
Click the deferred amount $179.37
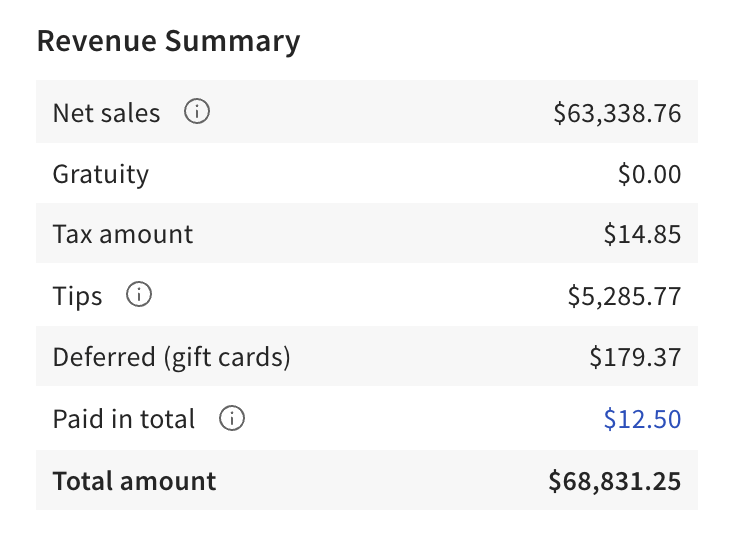[x=635, y=357]
